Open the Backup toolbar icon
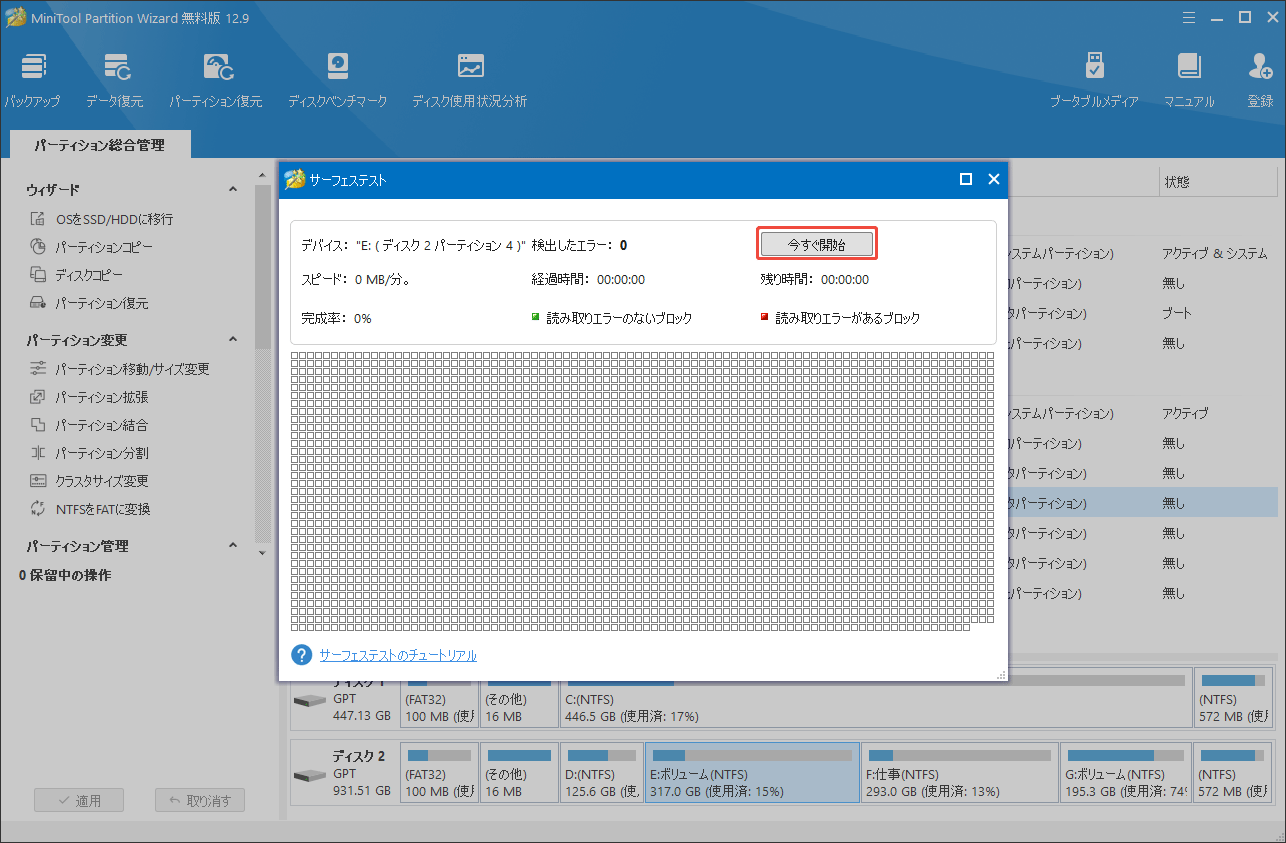 click(x=33, y=68)
